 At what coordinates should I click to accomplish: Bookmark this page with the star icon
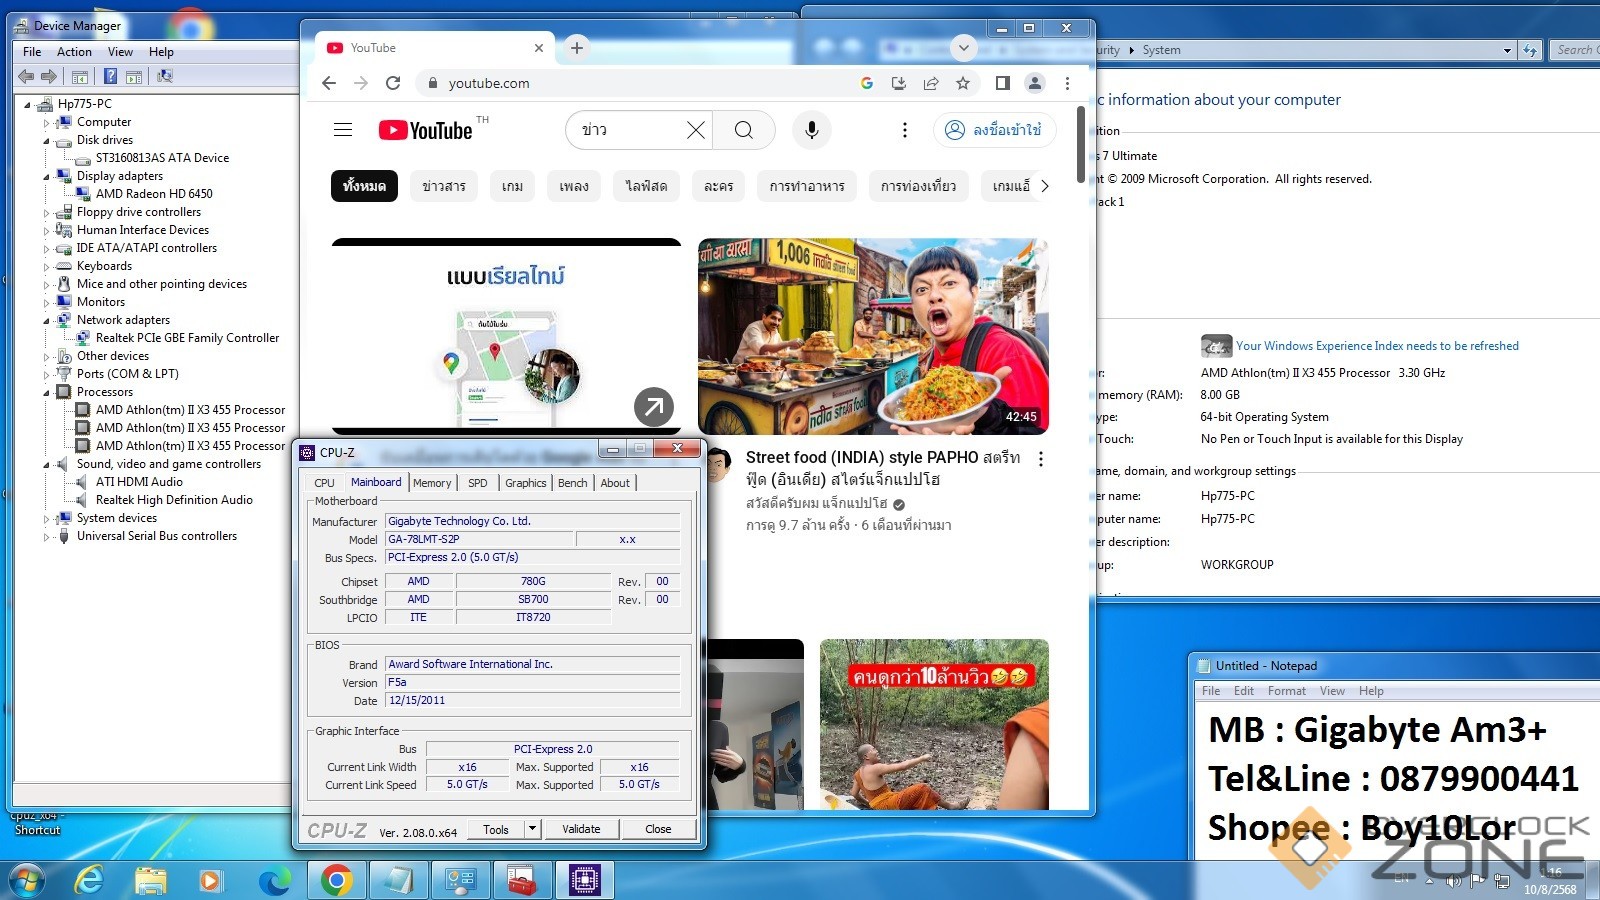(963, 83)
